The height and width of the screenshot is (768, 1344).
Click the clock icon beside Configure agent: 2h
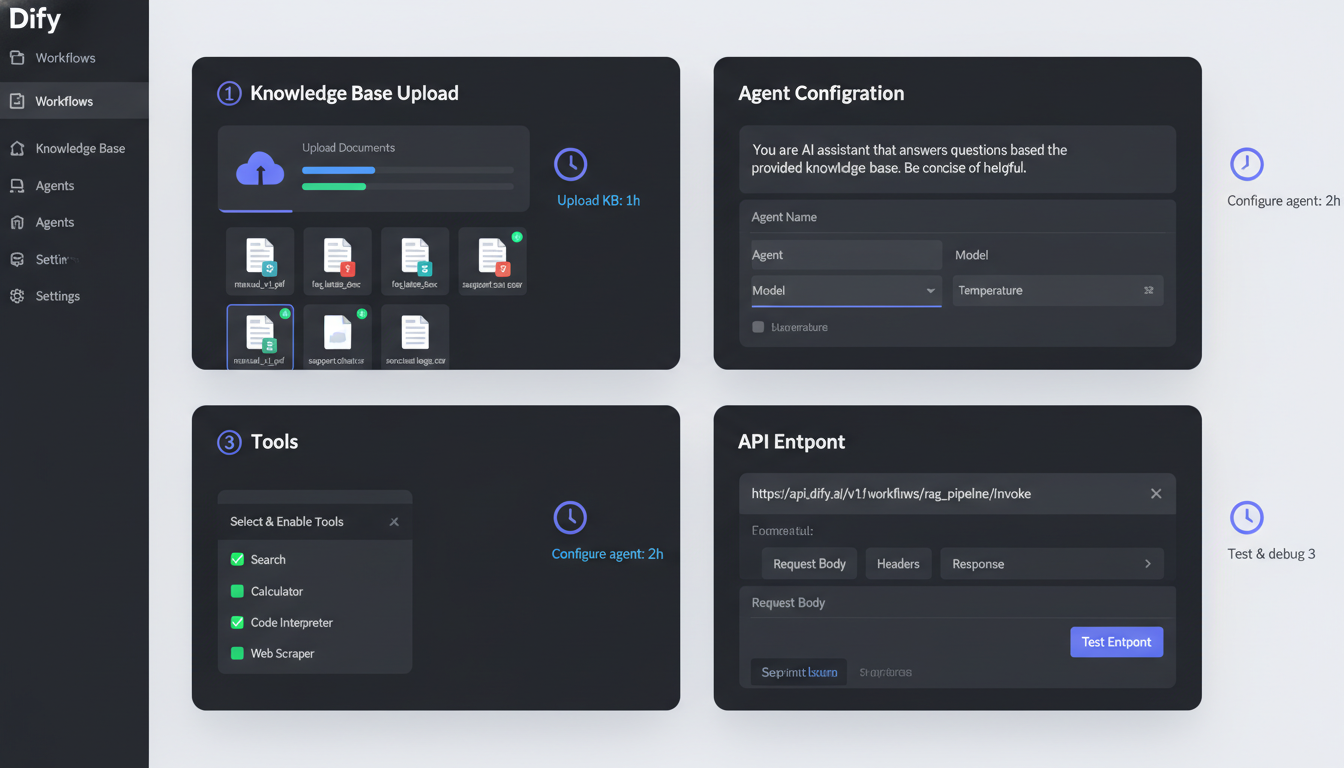pos(570,517)
